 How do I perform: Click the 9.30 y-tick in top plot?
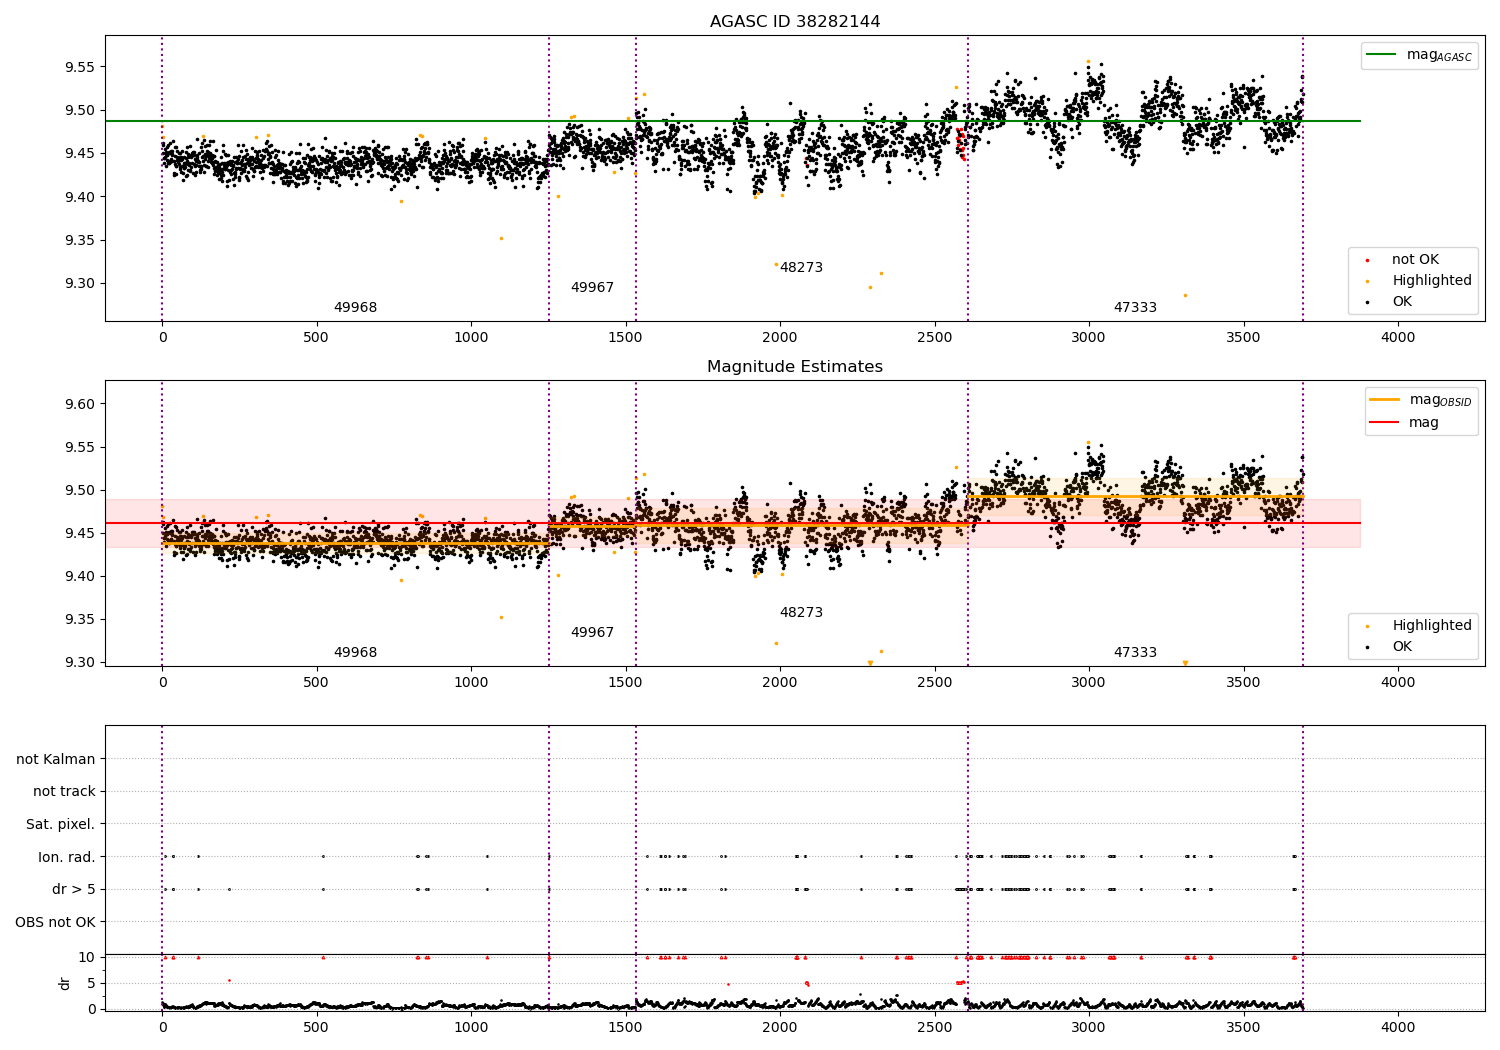point(80,284)
